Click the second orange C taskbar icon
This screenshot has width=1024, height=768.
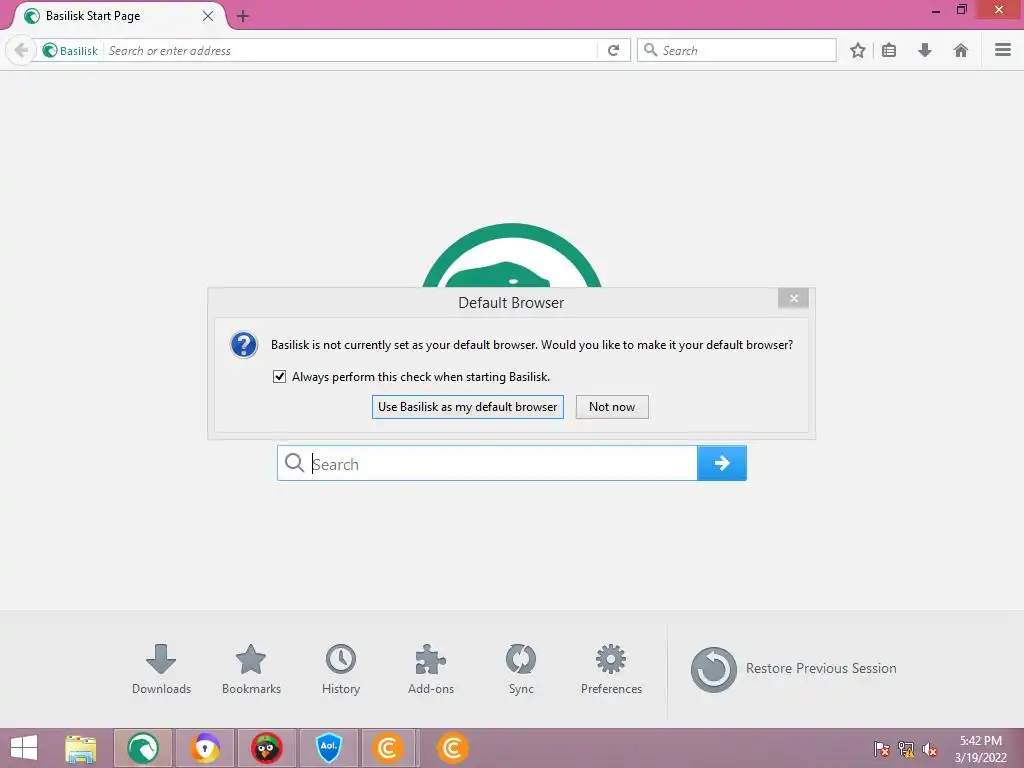pyautogui.click(x=453, y=748)
